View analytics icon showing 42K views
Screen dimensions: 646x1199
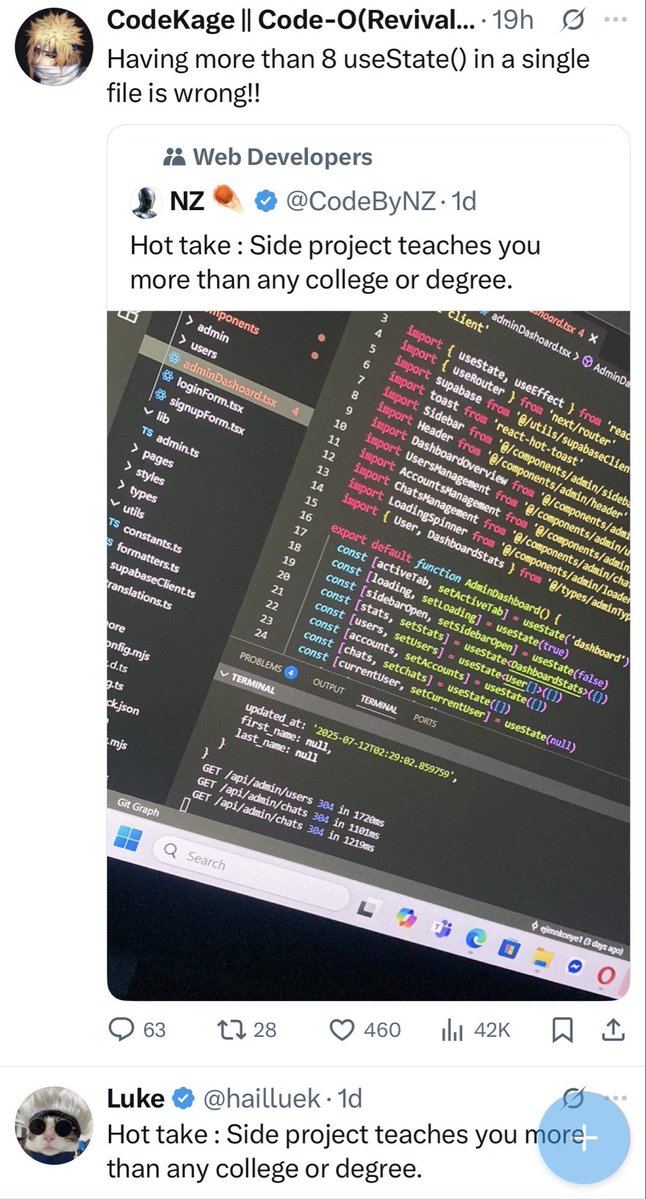[453, 1030]
